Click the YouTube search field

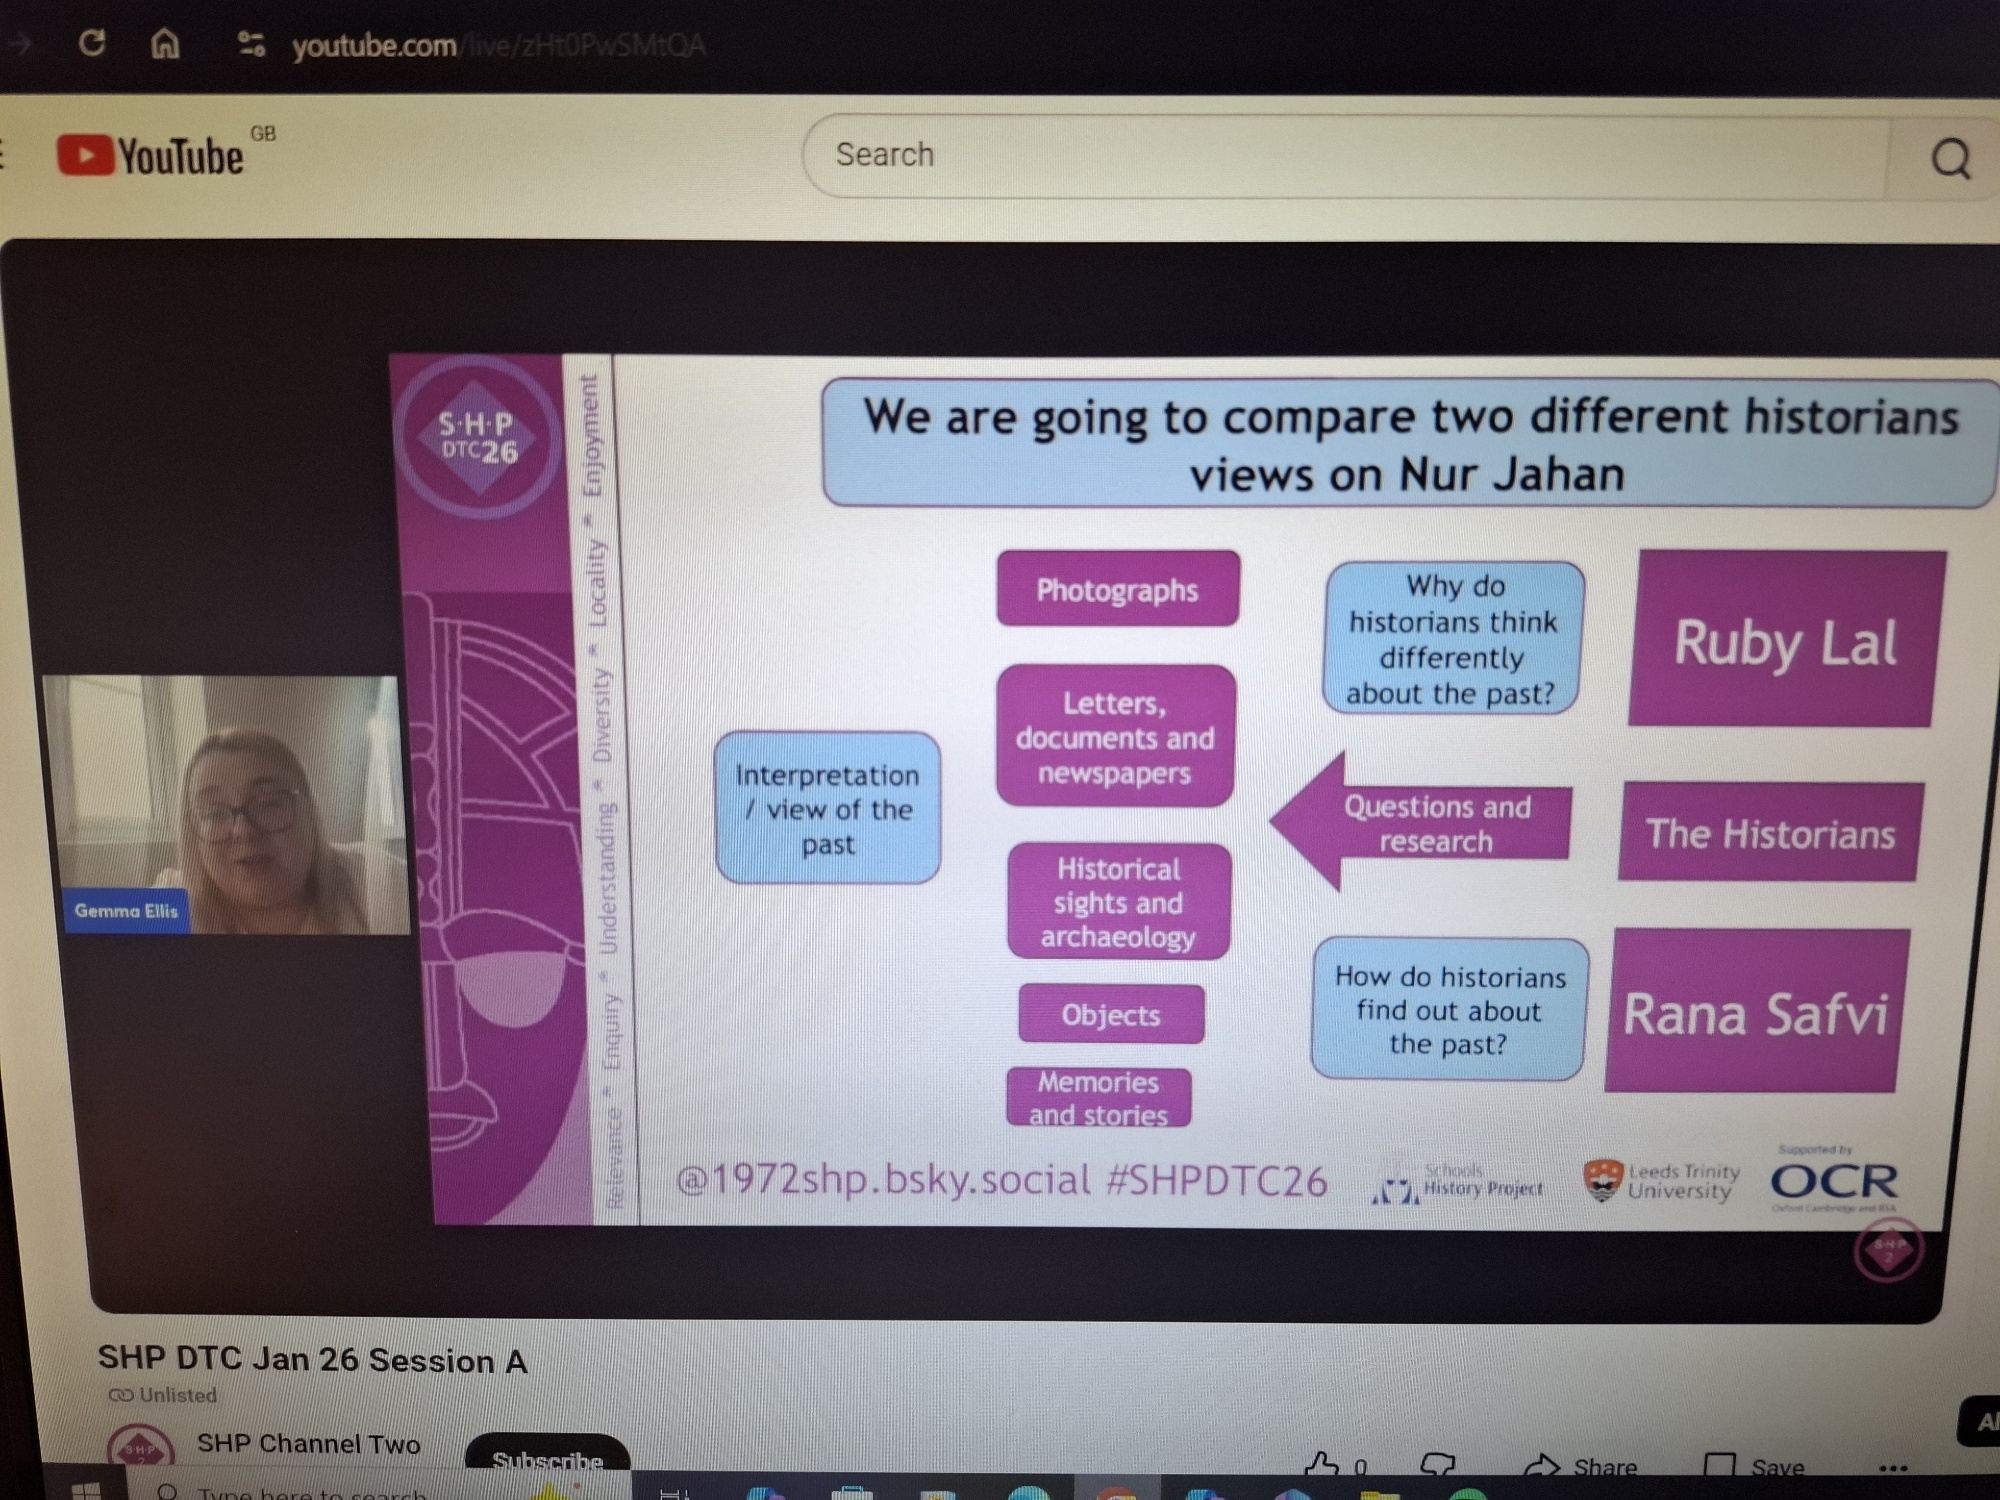tap(1340, 156)
